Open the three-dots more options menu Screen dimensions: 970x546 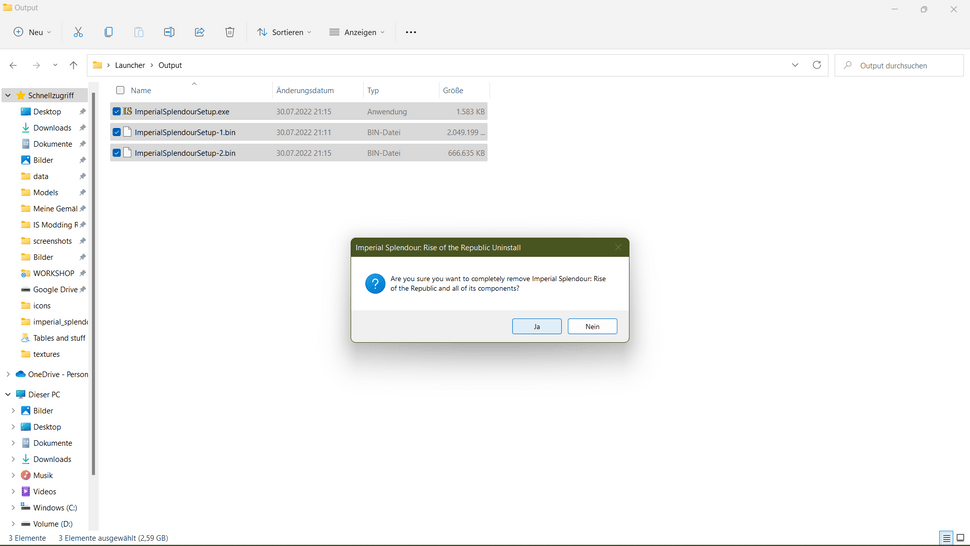click(410, 32)
